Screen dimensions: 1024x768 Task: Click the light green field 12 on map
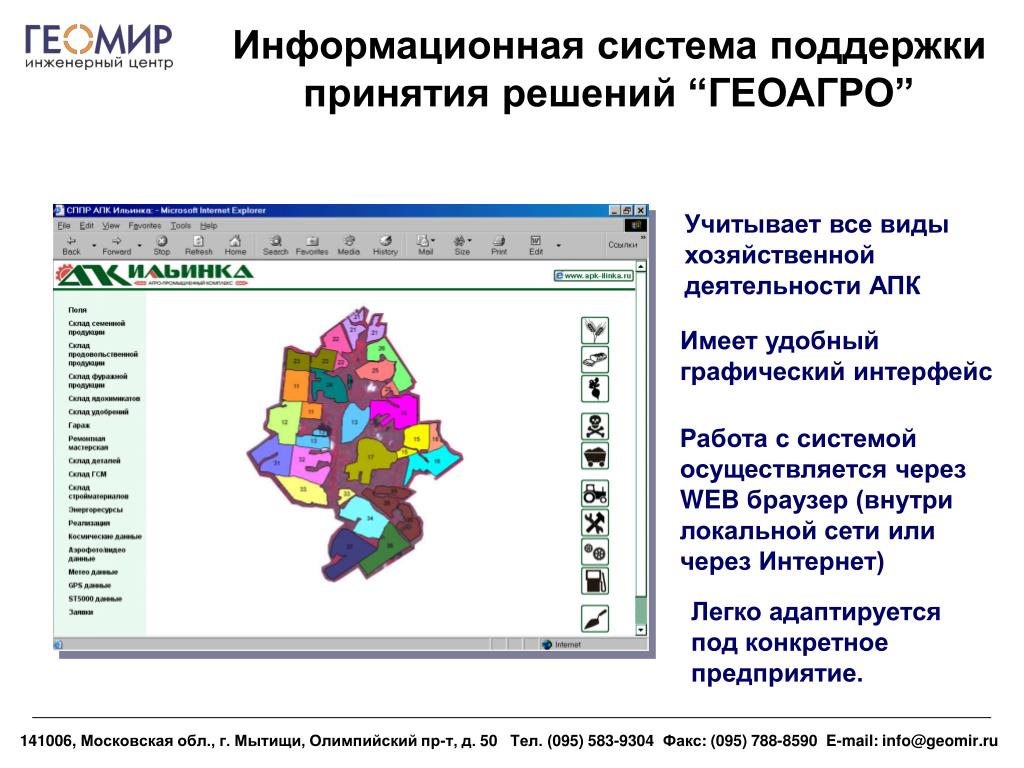coord(283,423)
